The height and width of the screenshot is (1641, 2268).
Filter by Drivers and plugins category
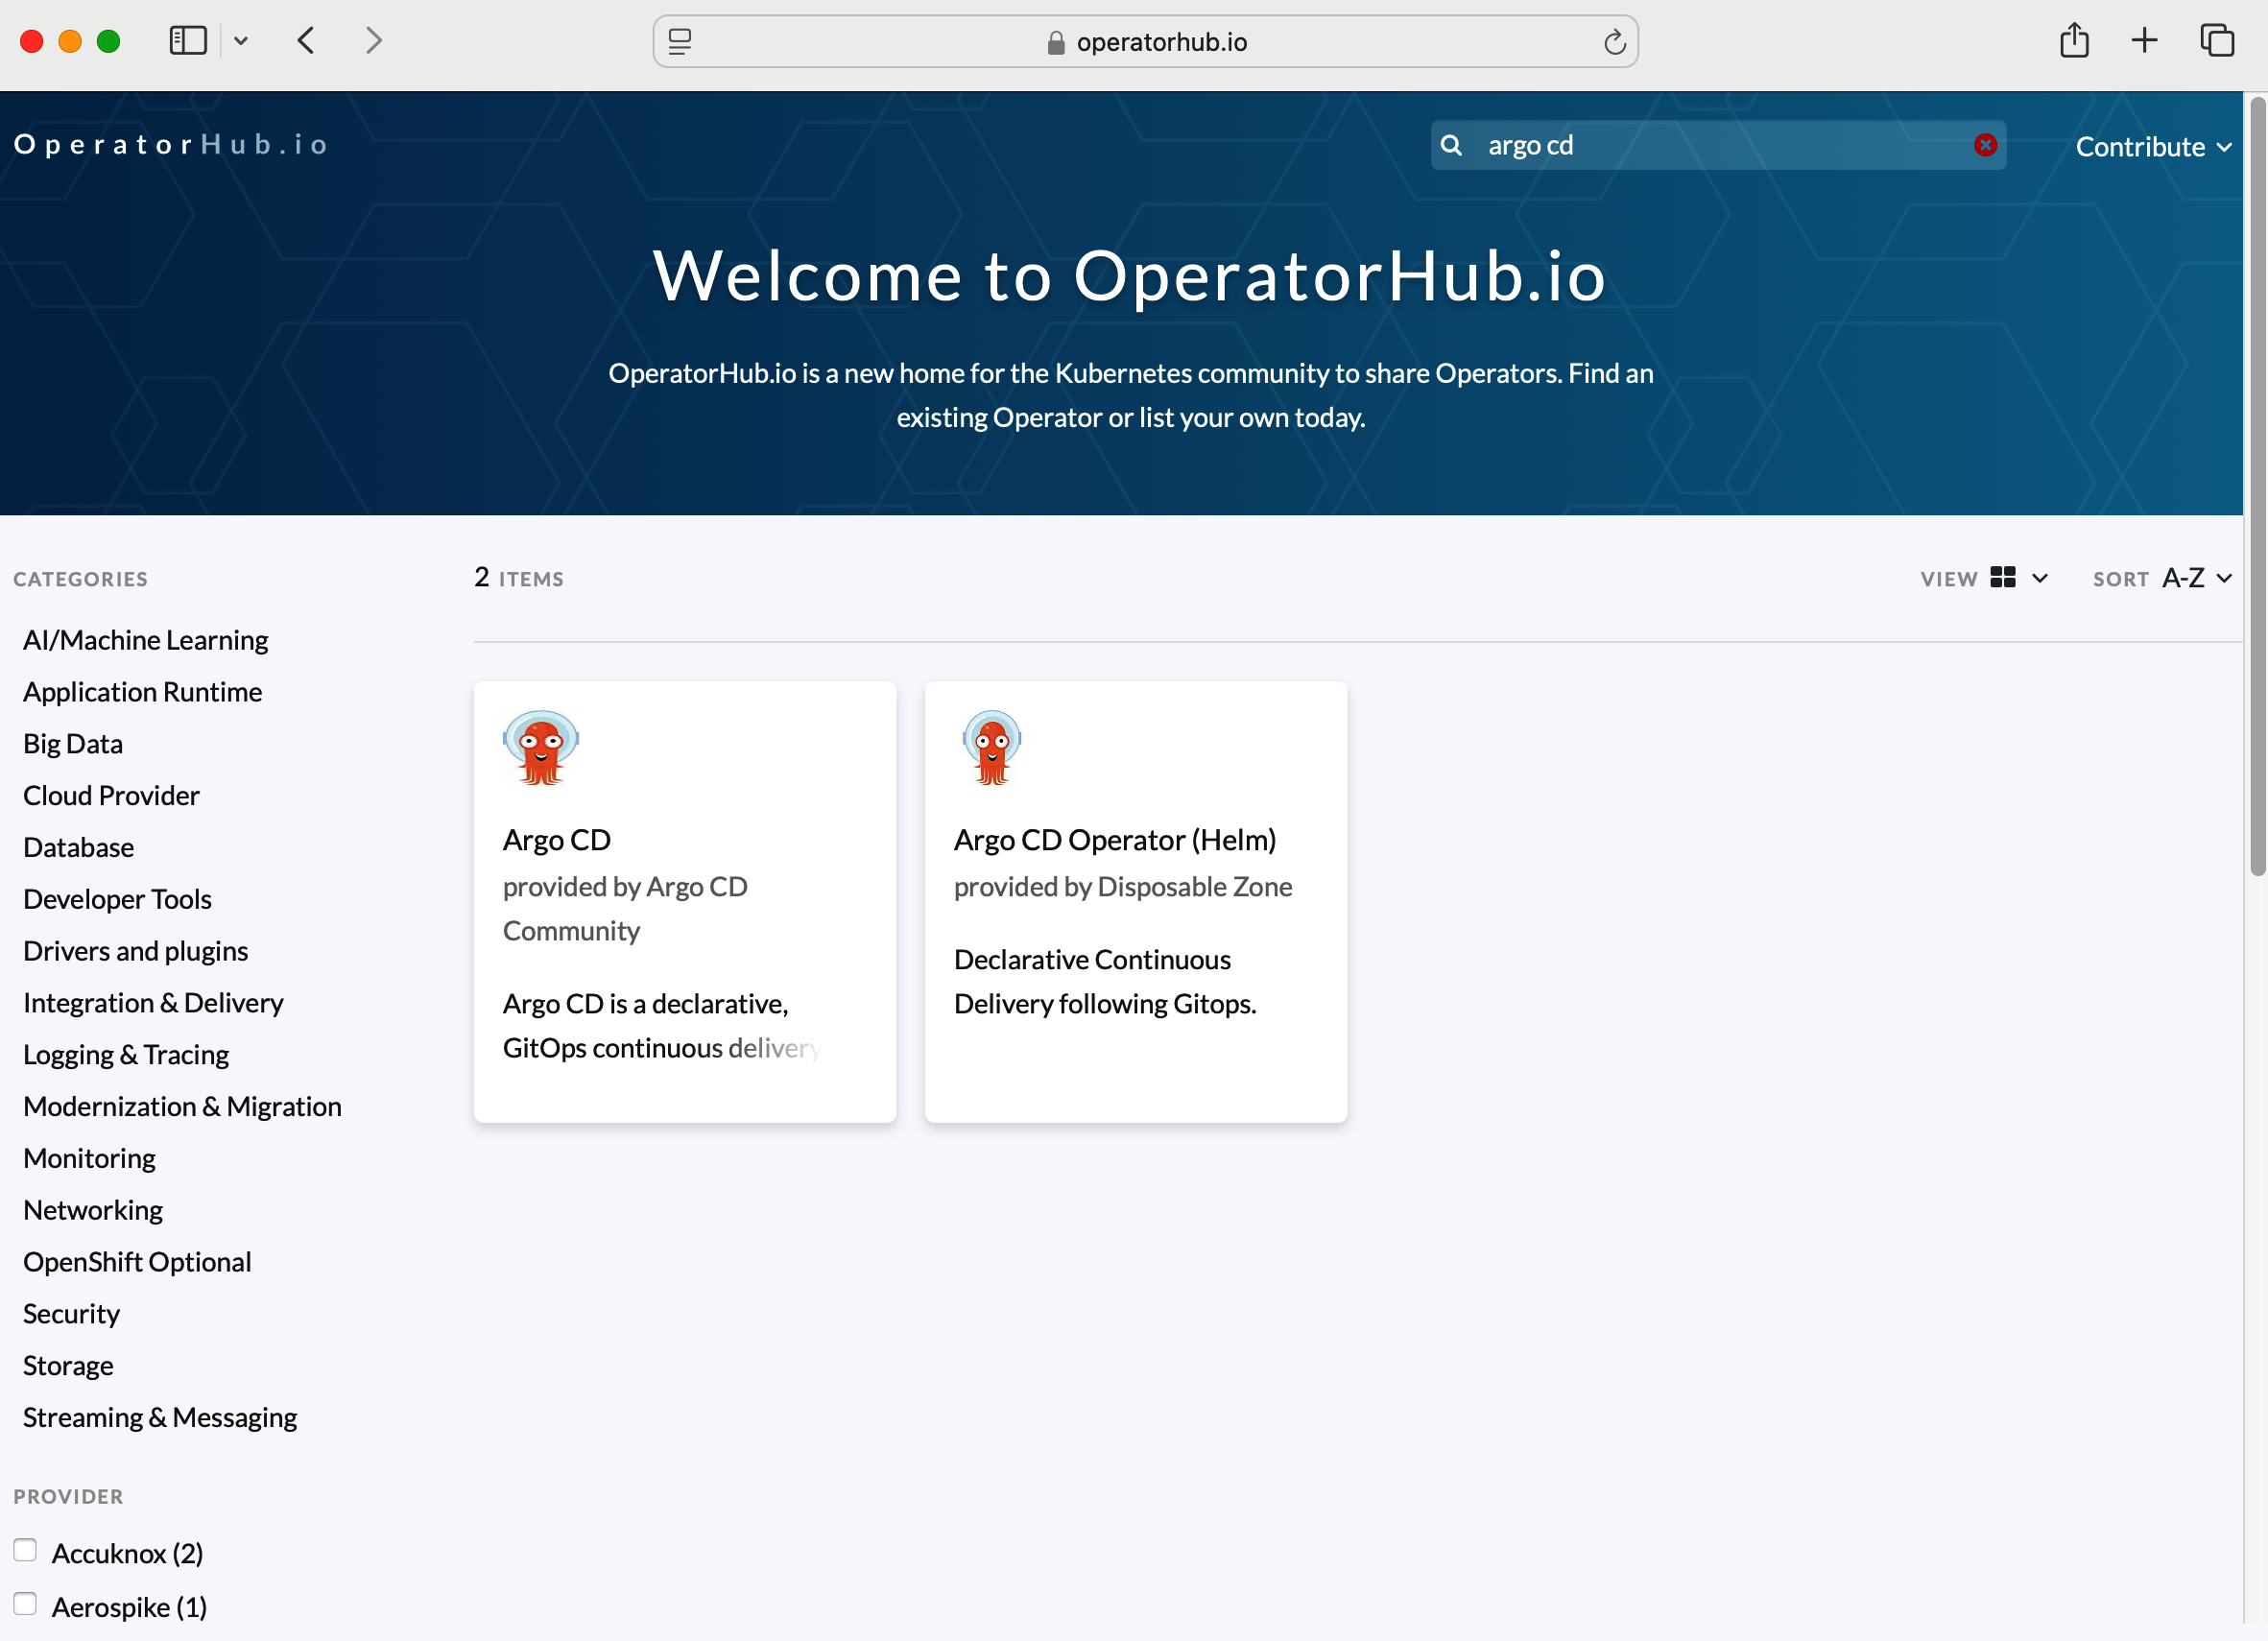click(x=136, y=951)
